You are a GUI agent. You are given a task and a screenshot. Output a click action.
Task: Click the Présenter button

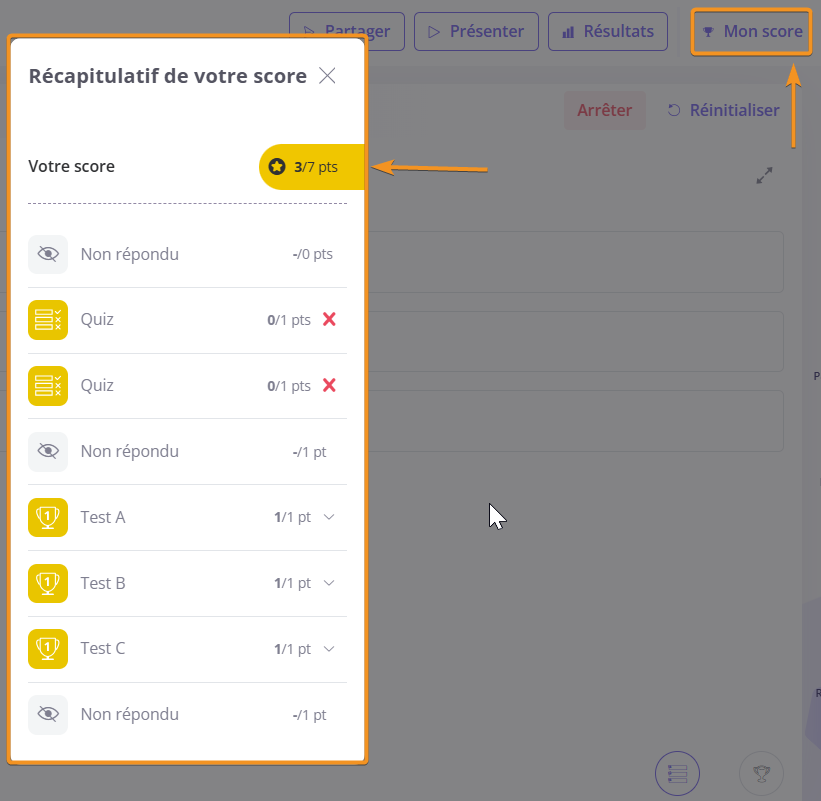[475, 31]
